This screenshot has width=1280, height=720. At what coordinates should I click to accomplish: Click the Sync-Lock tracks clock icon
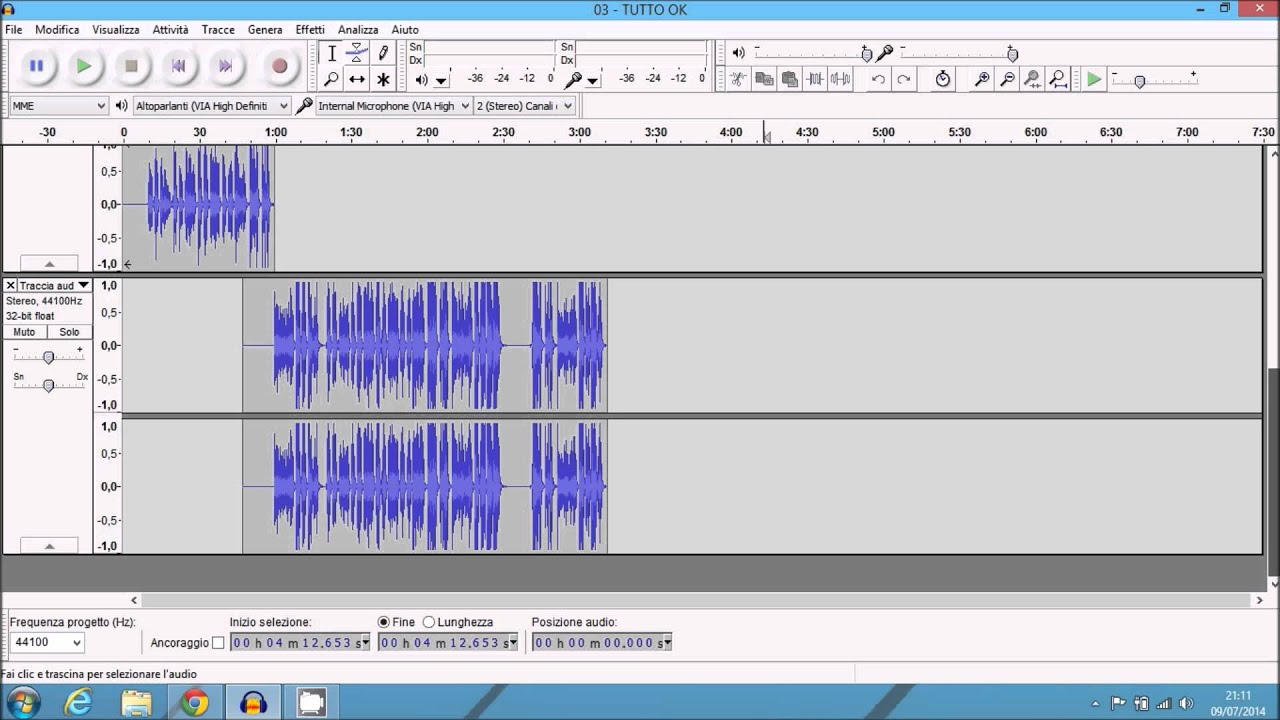[x=943, y=79]
